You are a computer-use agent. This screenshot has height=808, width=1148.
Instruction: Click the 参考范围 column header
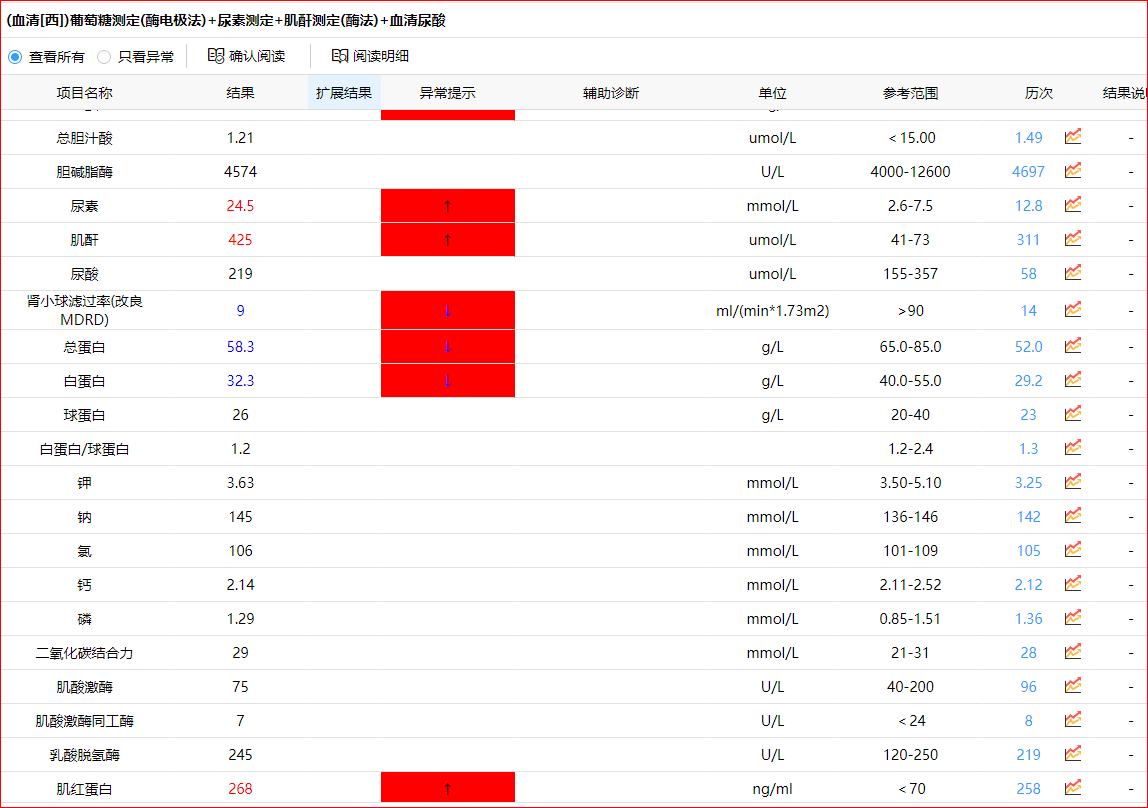[910, 93]
